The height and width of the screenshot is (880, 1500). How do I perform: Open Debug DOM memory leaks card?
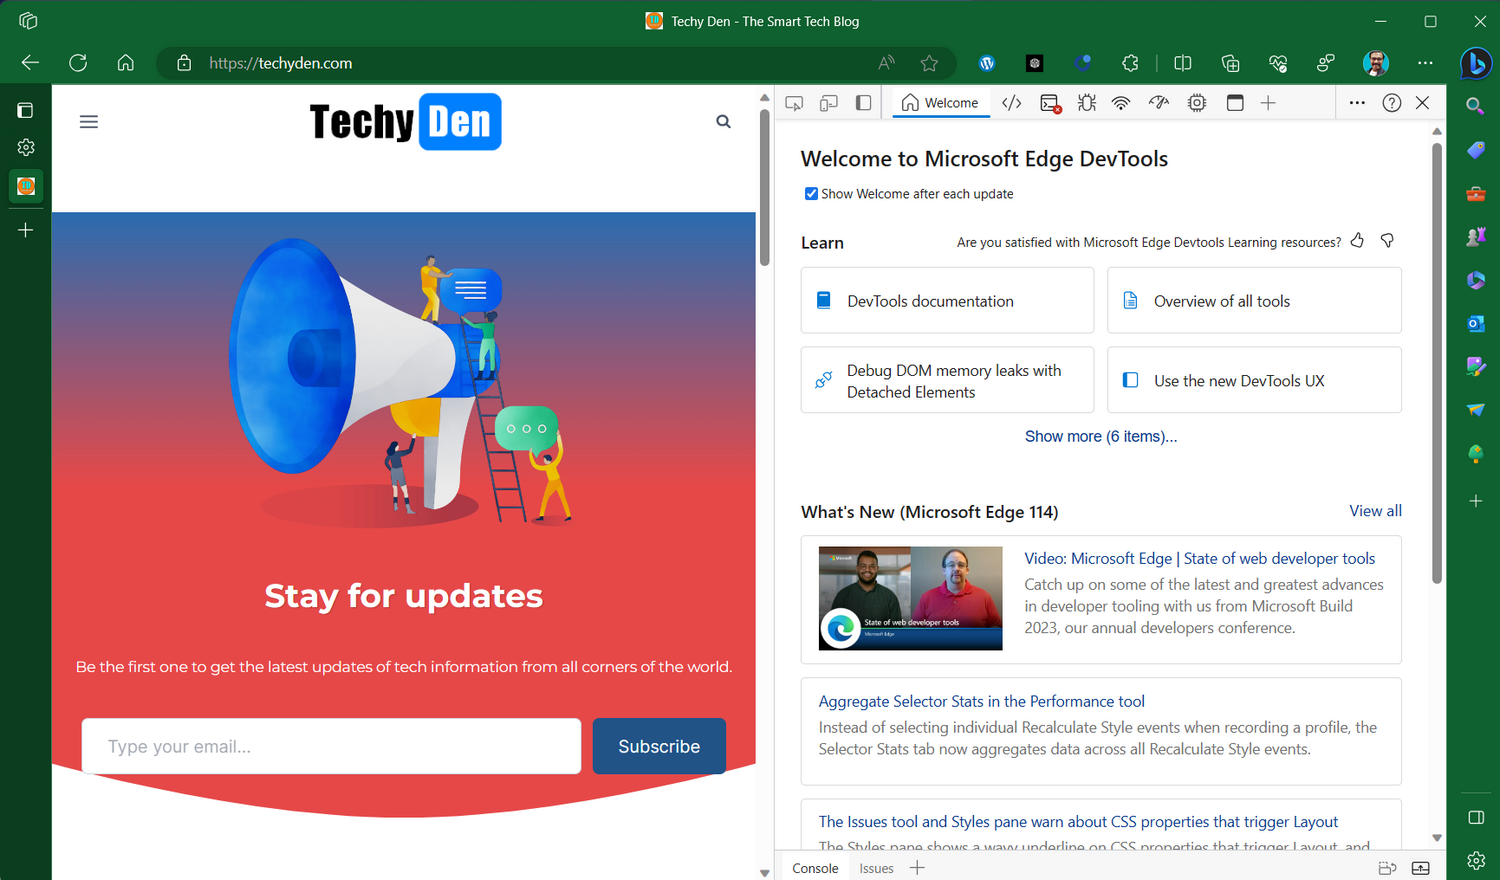pyautogui.click(x=947, y=380)
